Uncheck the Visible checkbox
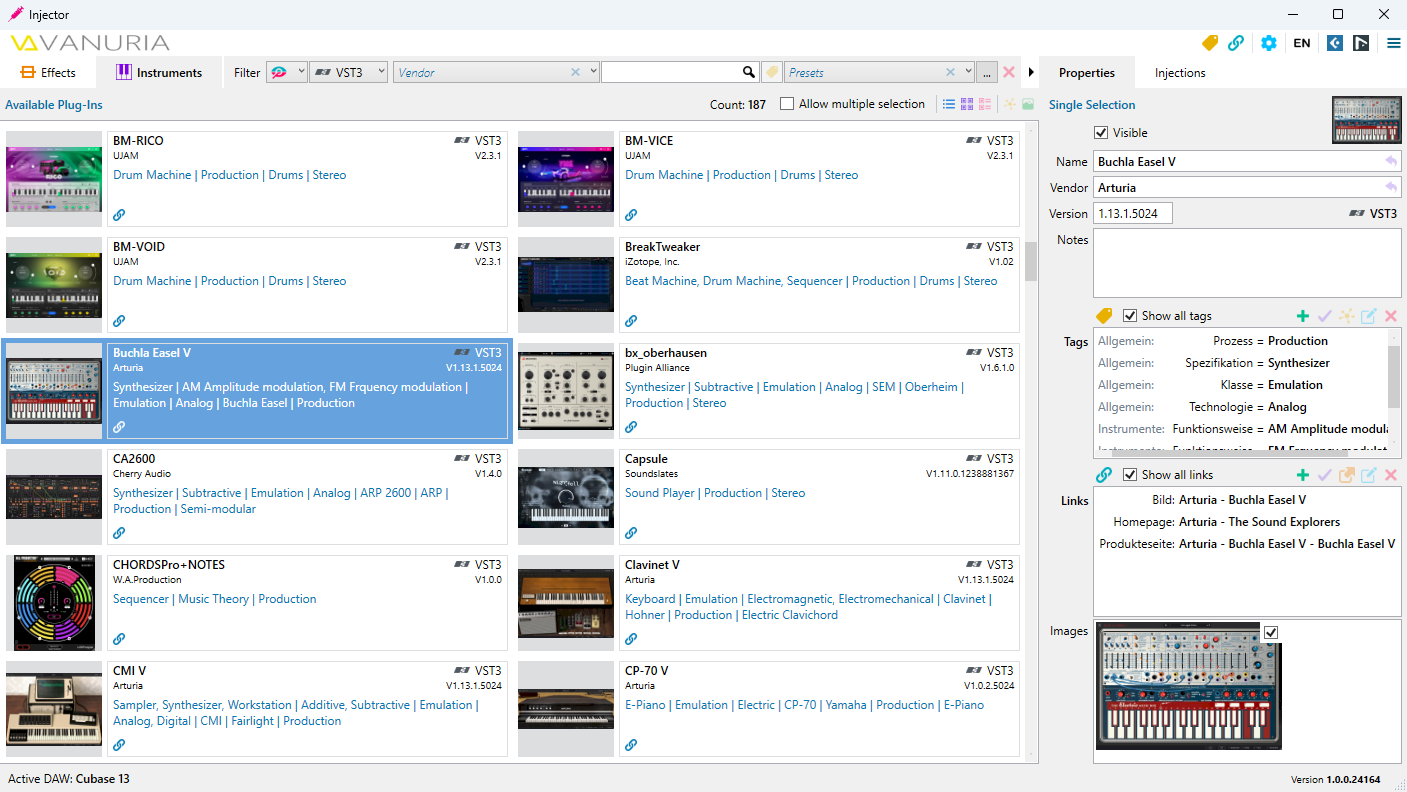The height and width of the screenshot is (792, 1407). click(x=1101, y=133)
